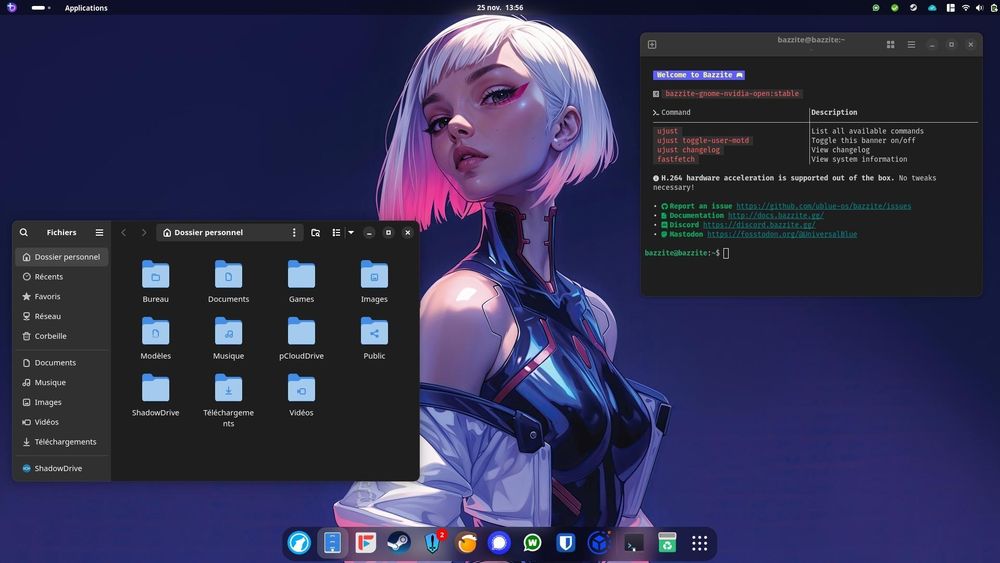
Task: Select the Téléchargements folder icon in grid
Action: coord(228,388)
